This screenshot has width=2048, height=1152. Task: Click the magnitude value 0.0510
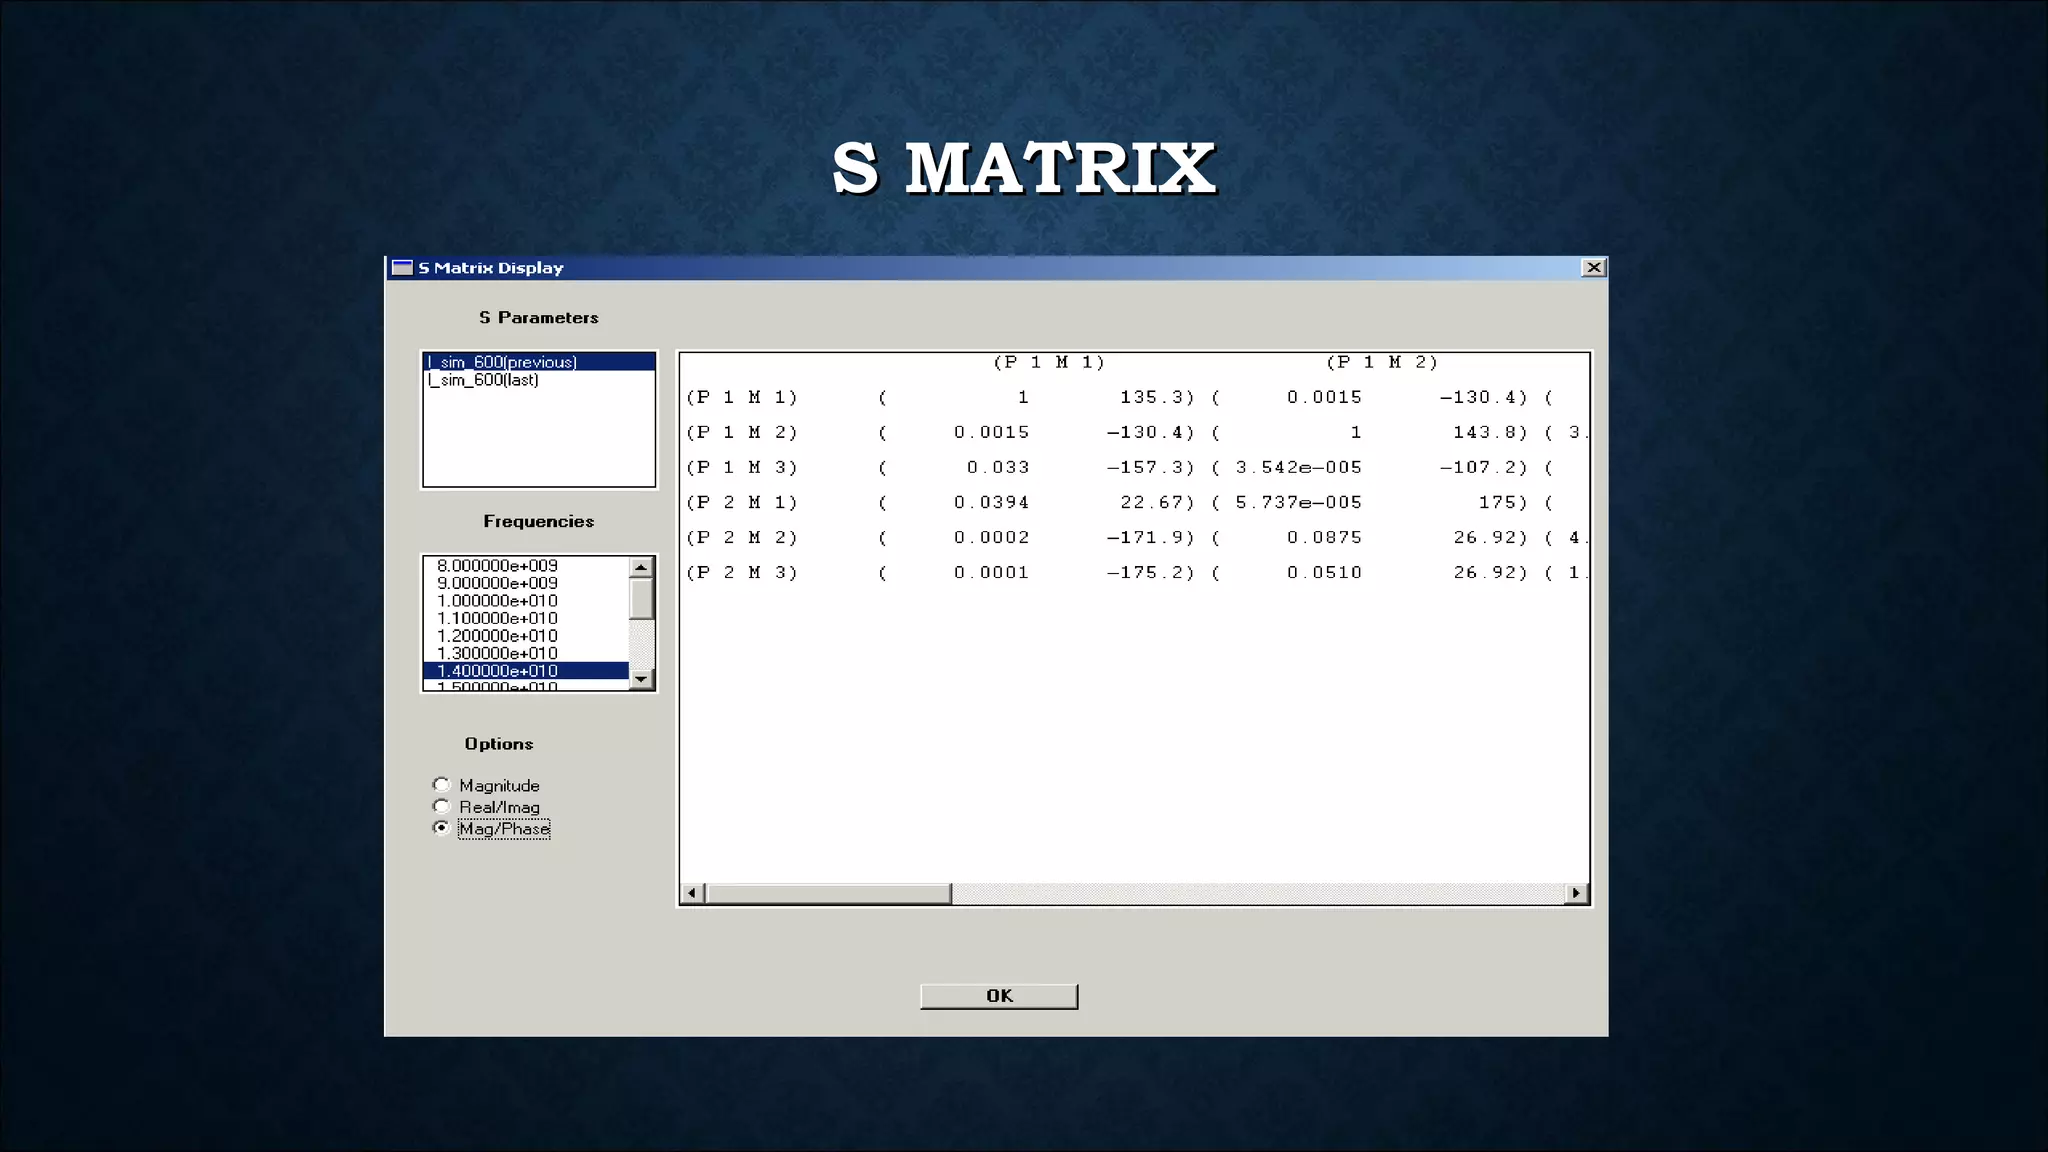click(1324, 572)
